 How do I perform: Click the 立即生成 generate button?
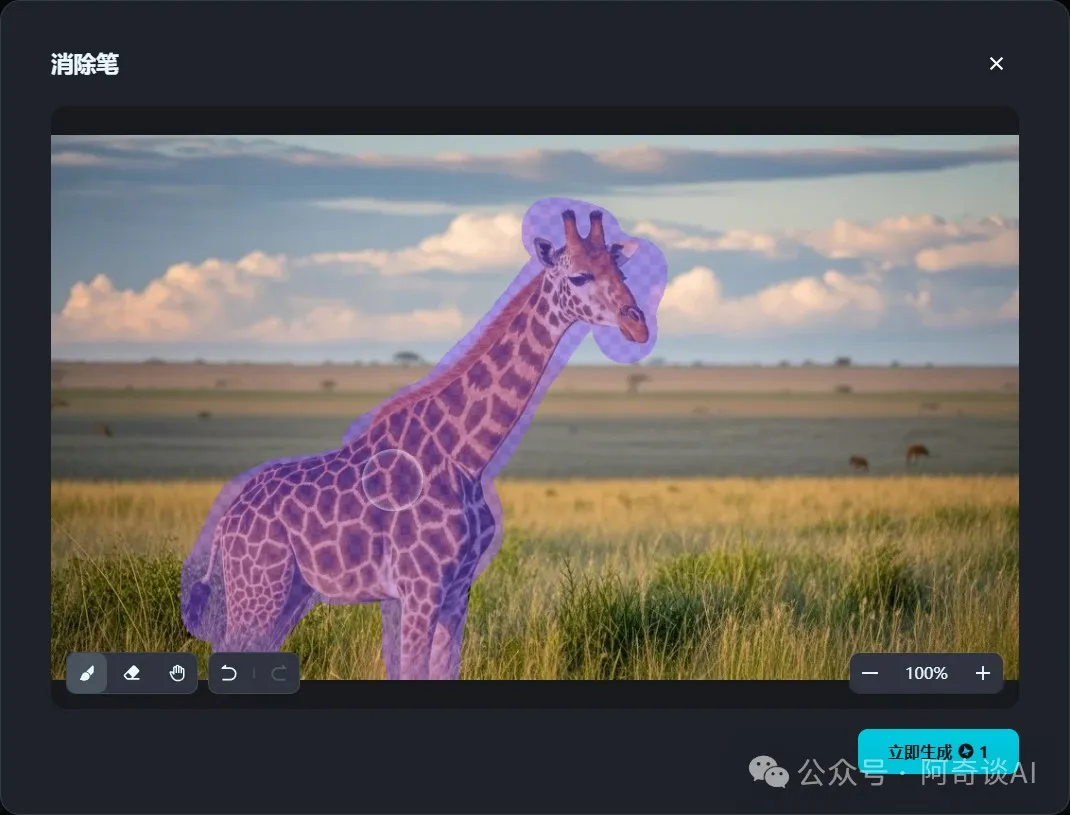coord(938,751)
